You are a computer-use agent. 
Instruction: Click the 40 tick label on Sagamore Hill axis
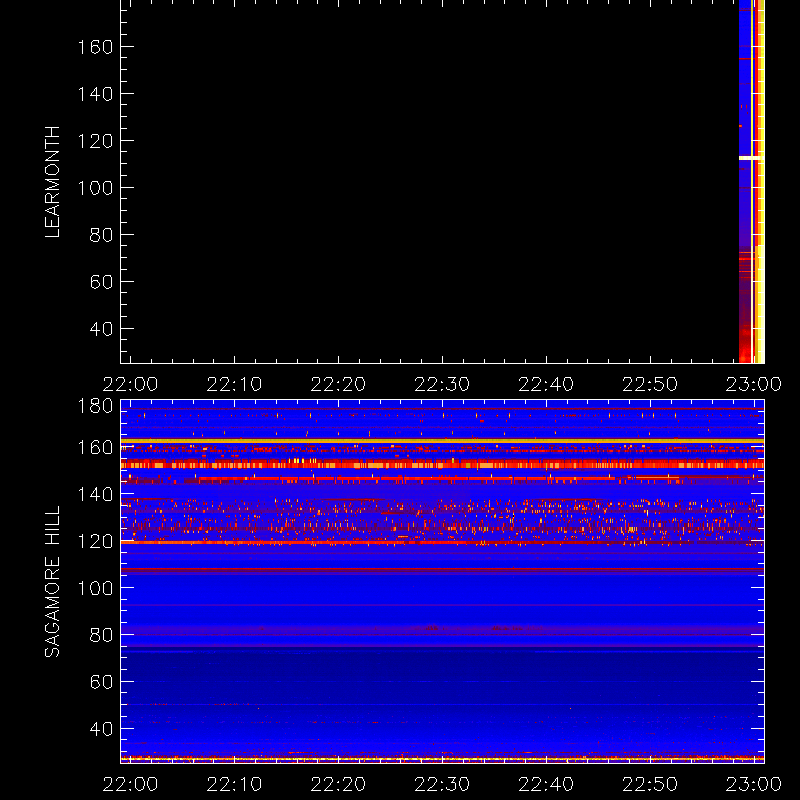101,729
